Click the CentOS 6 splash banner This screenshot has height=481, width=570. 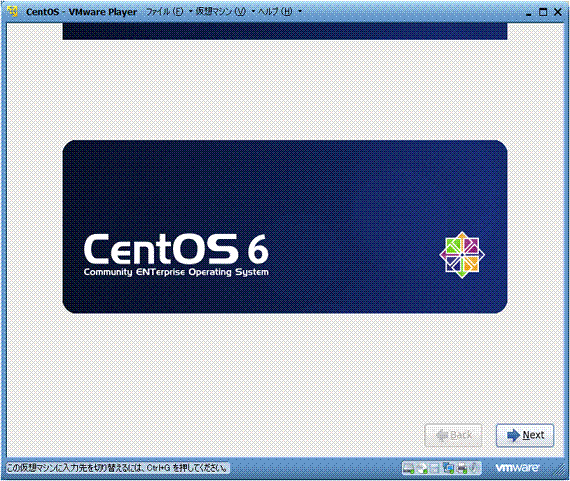285,227
